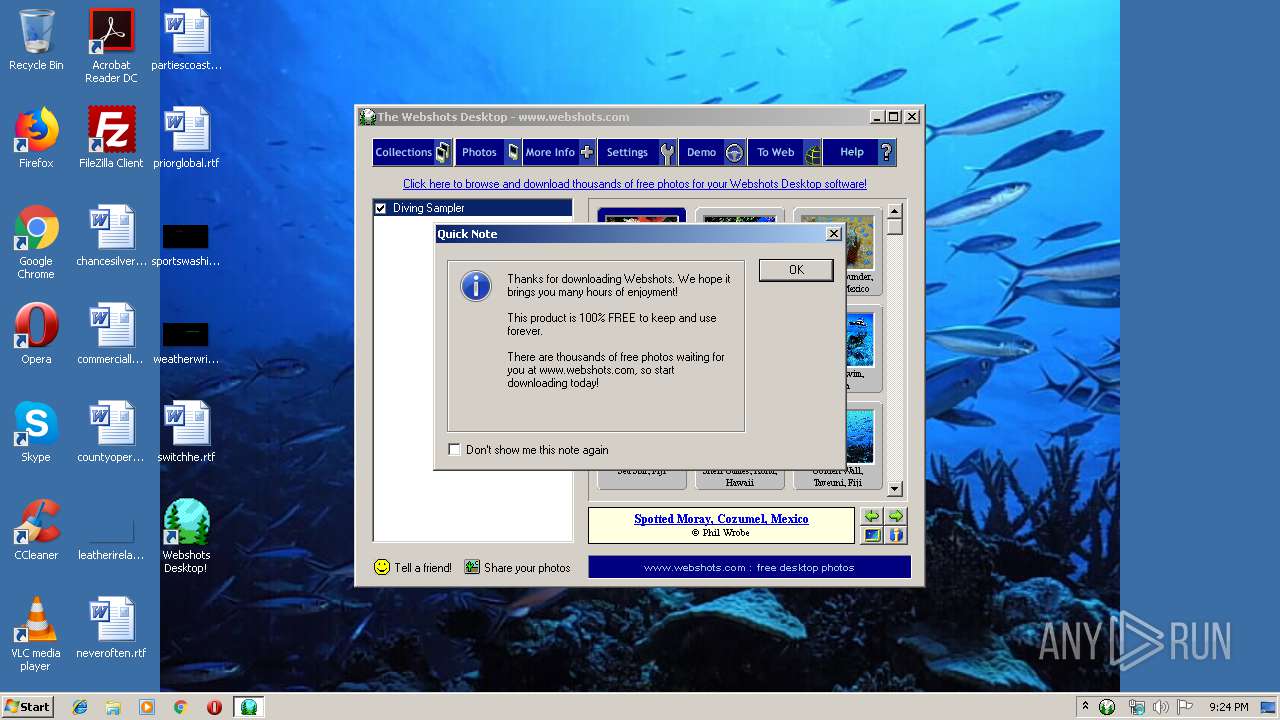Click the Webshots taskbar button
1280x720 pixels.
pyautogui.click(x=249, y=707)
